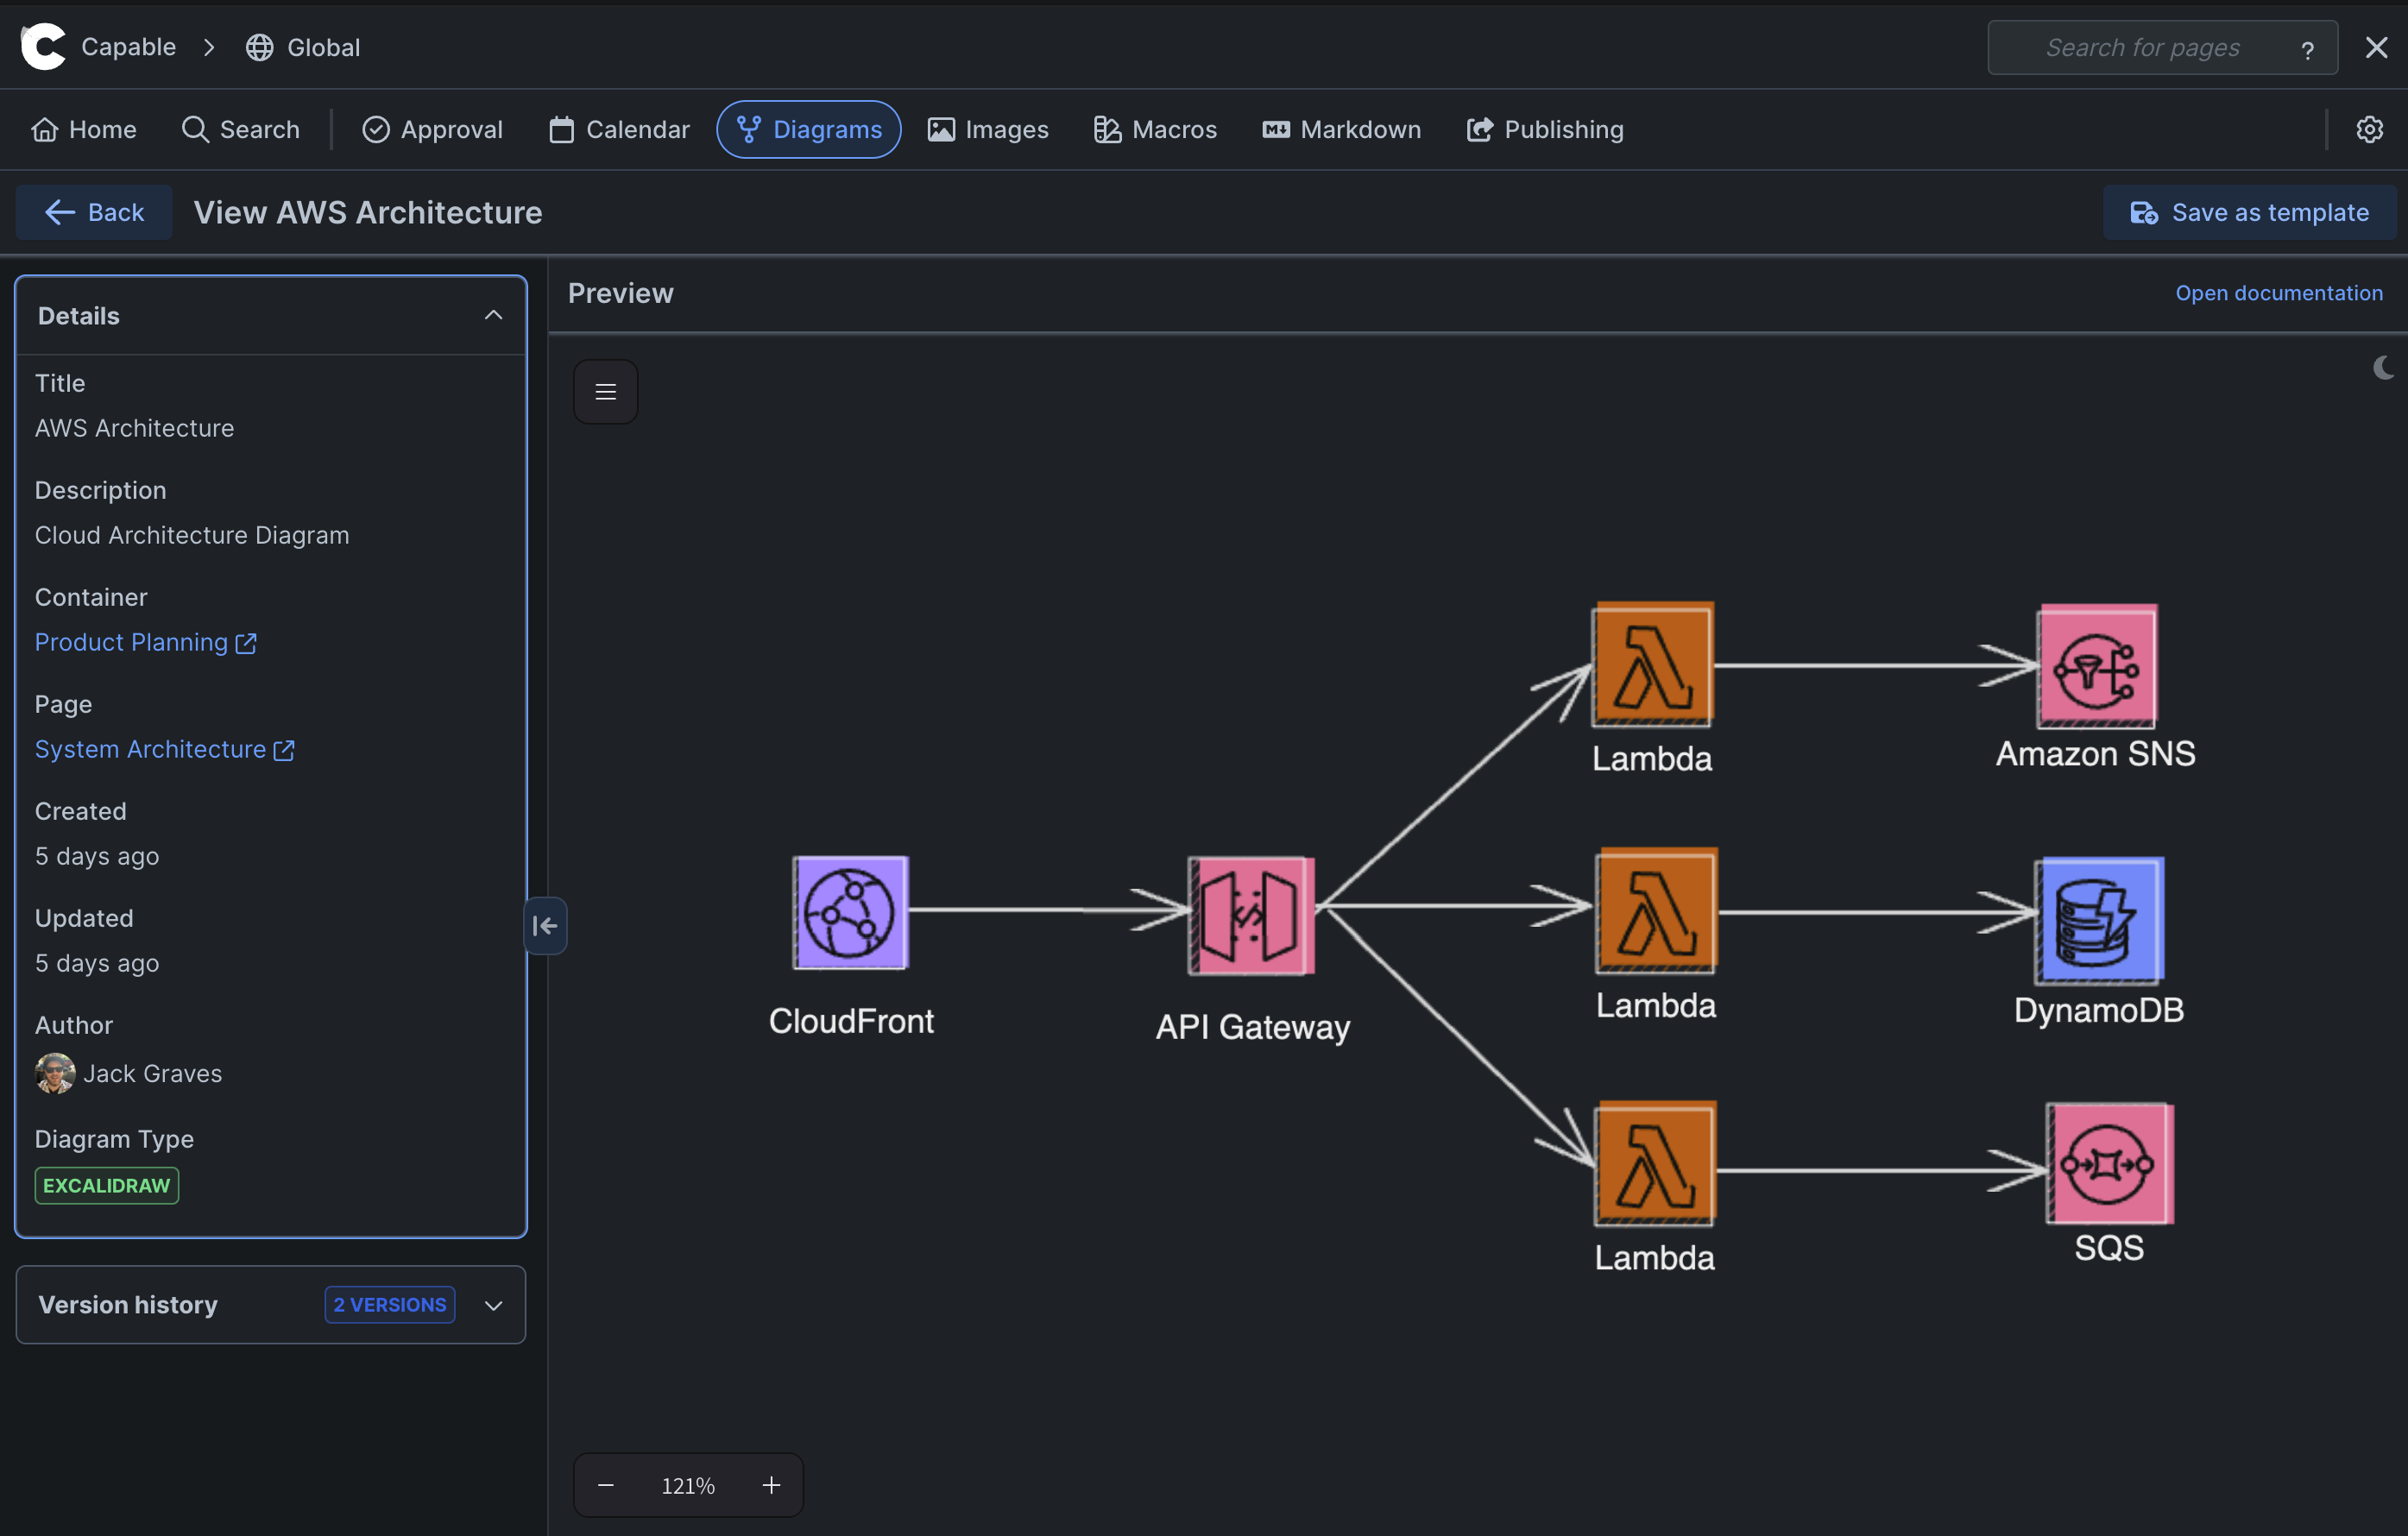Click the Amazon SNS icon in diagram
2408x1536 pixels.
click(2097, 666)
